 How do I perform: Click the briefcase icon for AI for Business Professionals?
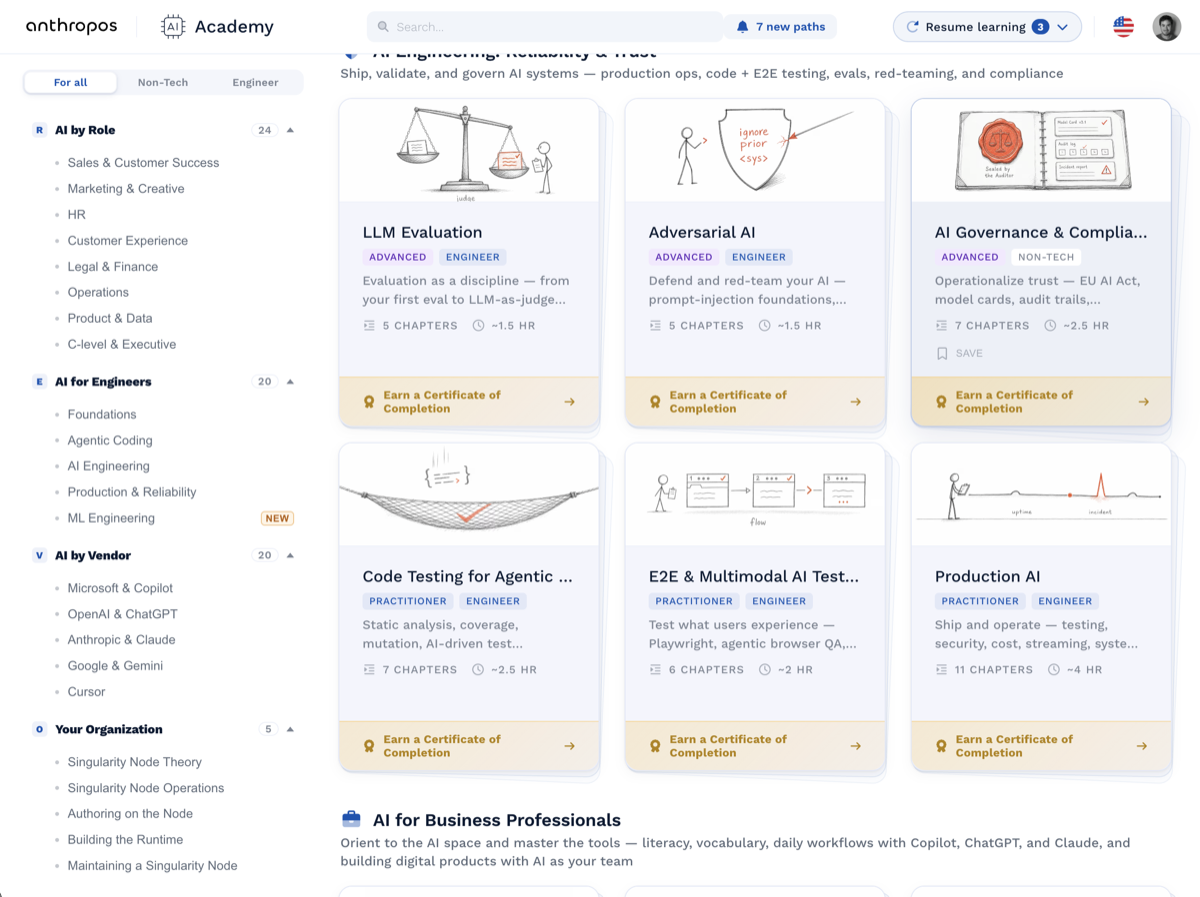click(x=351, y=819)
